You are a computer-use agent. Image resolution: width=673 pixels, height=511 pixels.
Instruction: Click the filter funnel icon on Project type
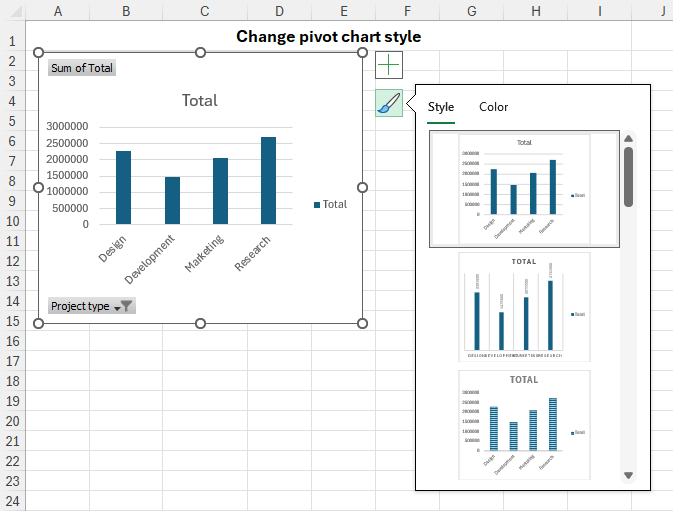click(x=127, y=306)
